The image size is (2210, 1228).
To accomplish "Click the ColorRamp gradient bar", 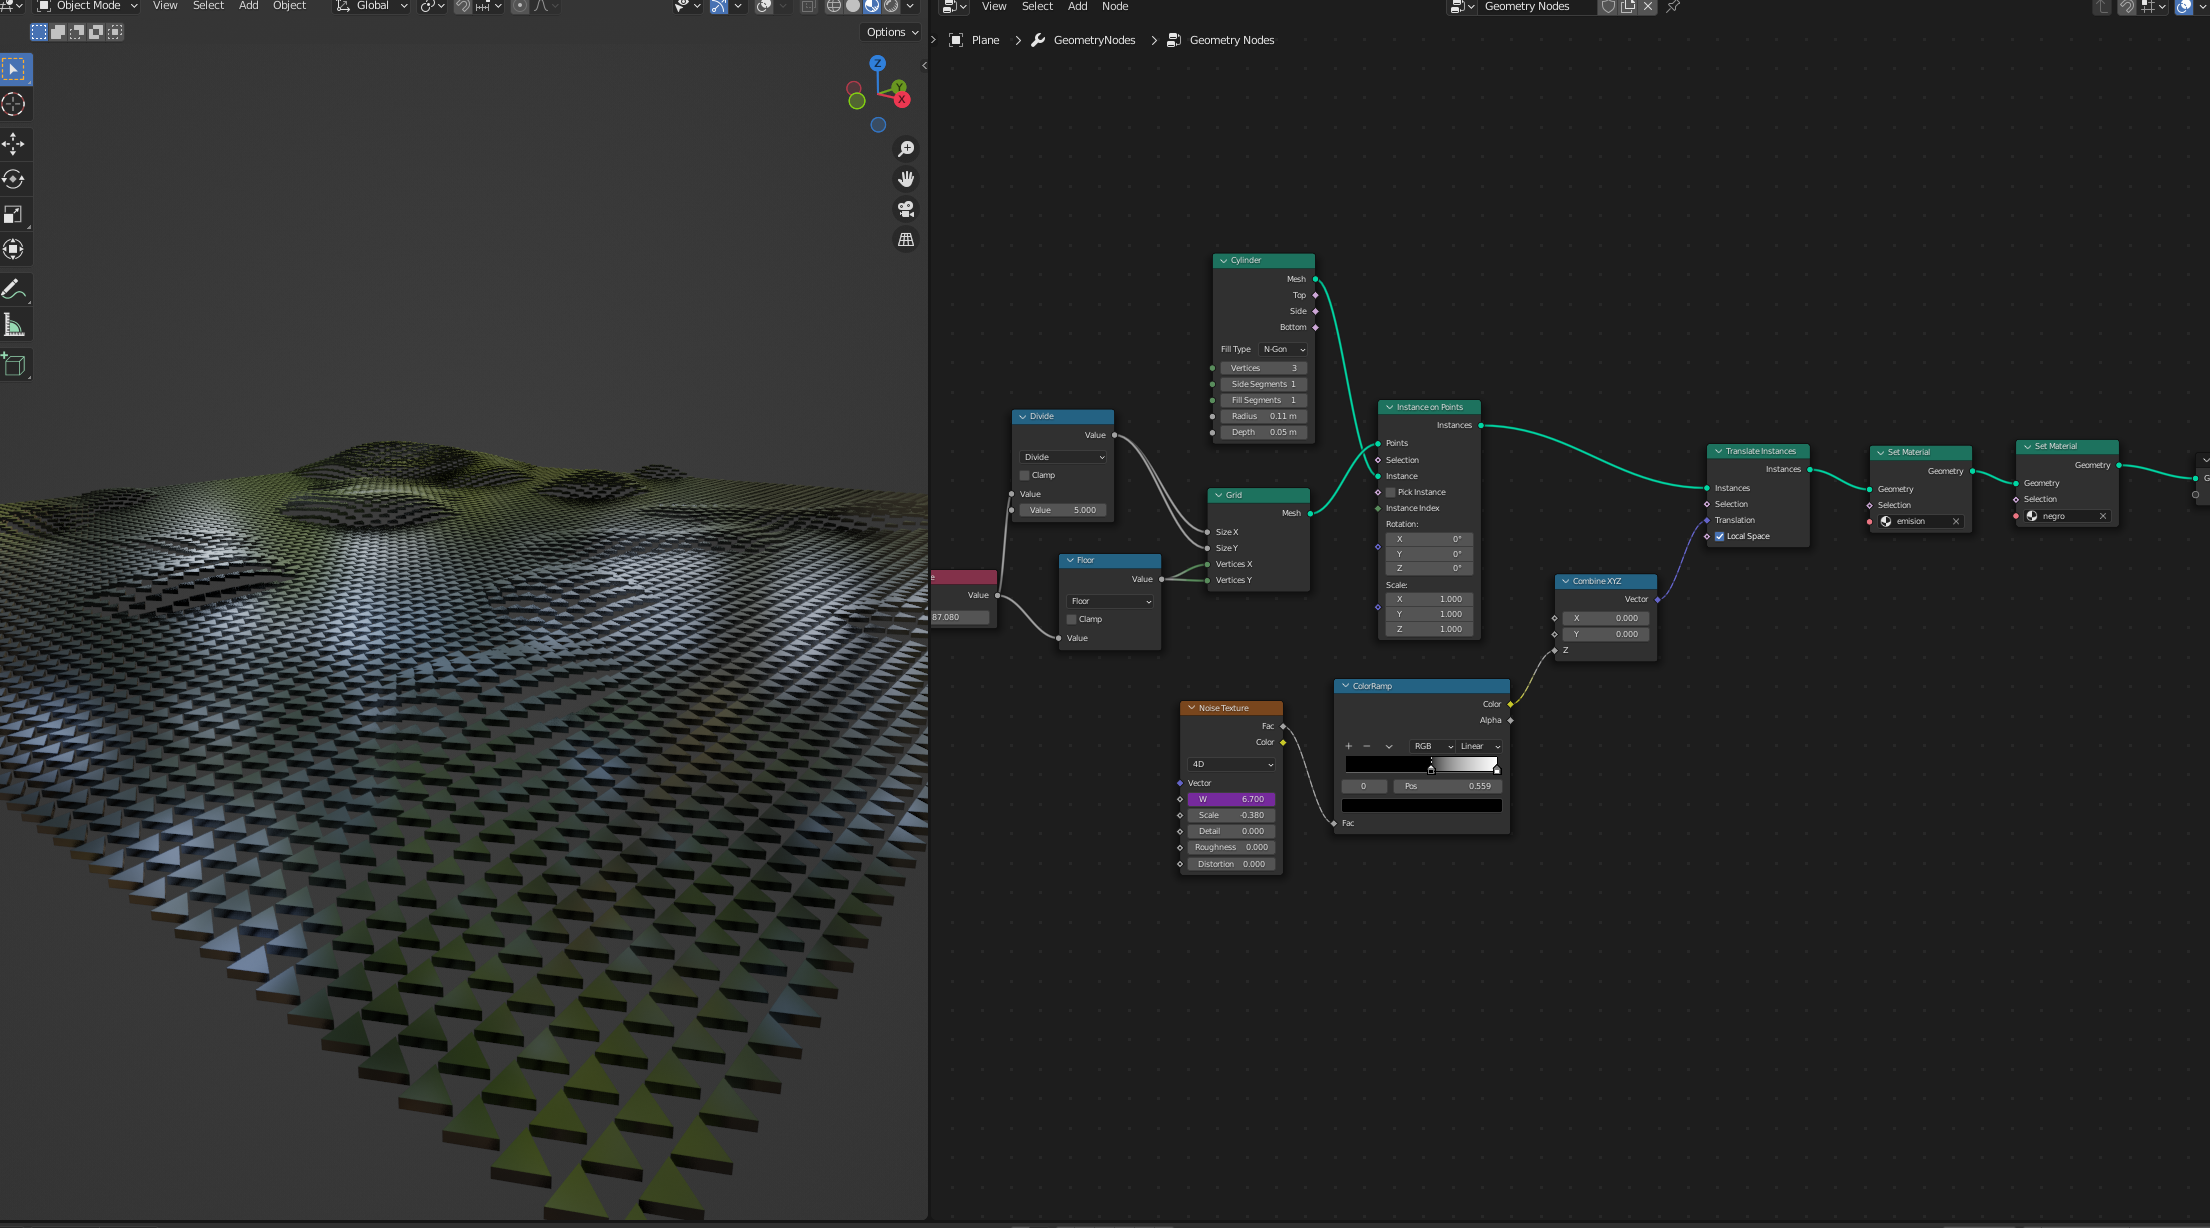I will point(1421,764).
